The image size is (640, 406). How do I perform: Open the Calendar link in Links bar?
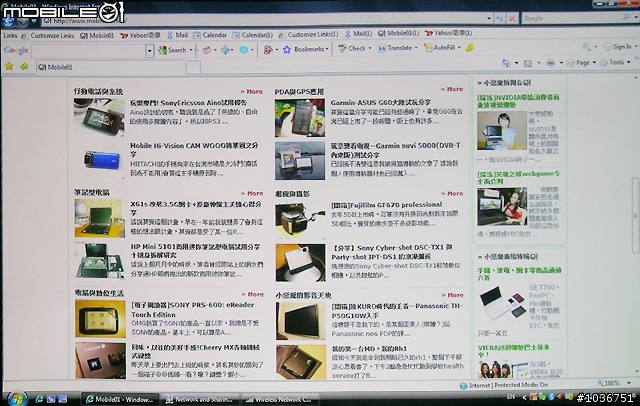tap(210, 35)
